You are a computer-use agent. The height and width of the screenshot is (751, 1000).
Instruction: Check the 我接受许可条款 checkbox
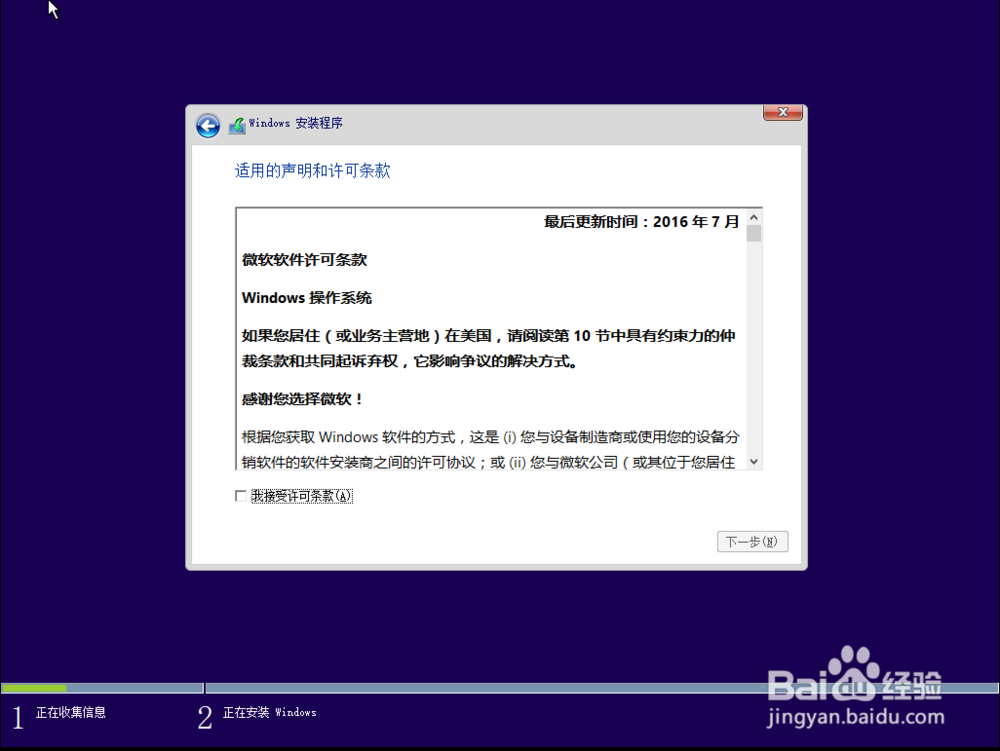pos(240,496)
